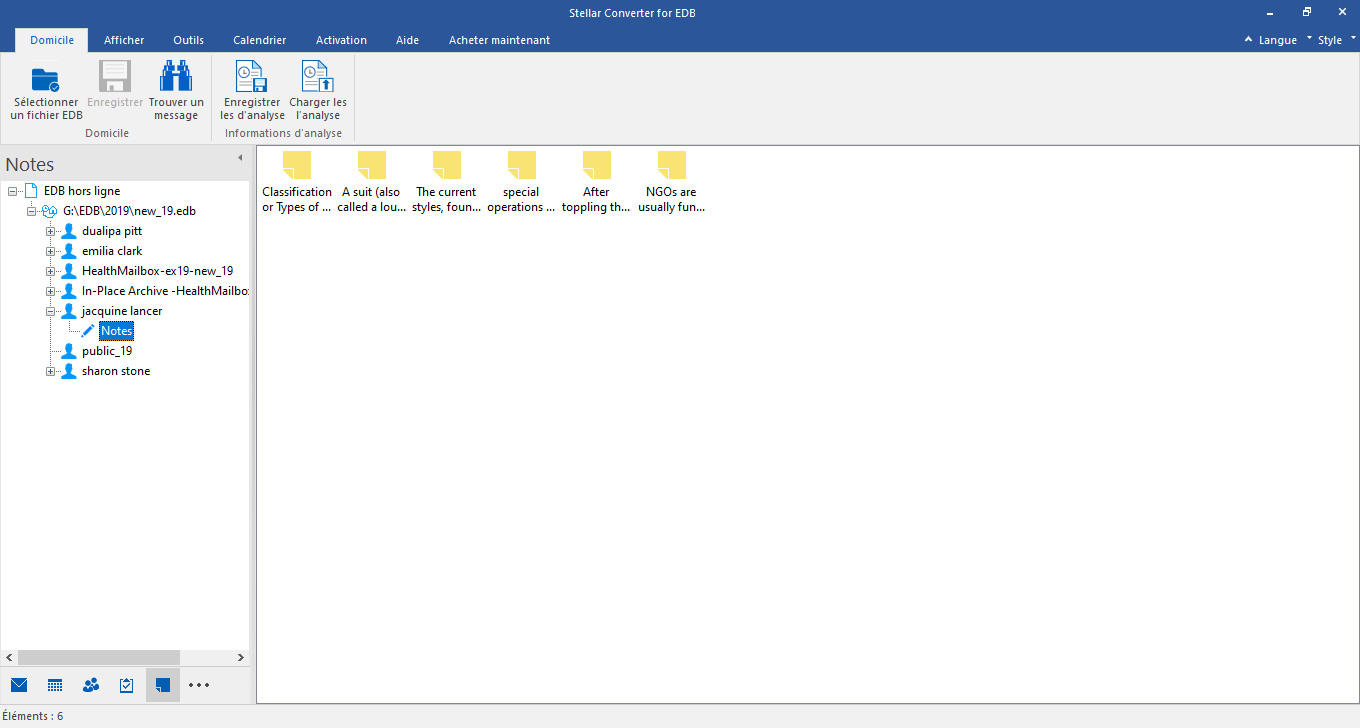
Task: Click tree horizontal scrollbar left arrow
Action: (x=10, y=658)
